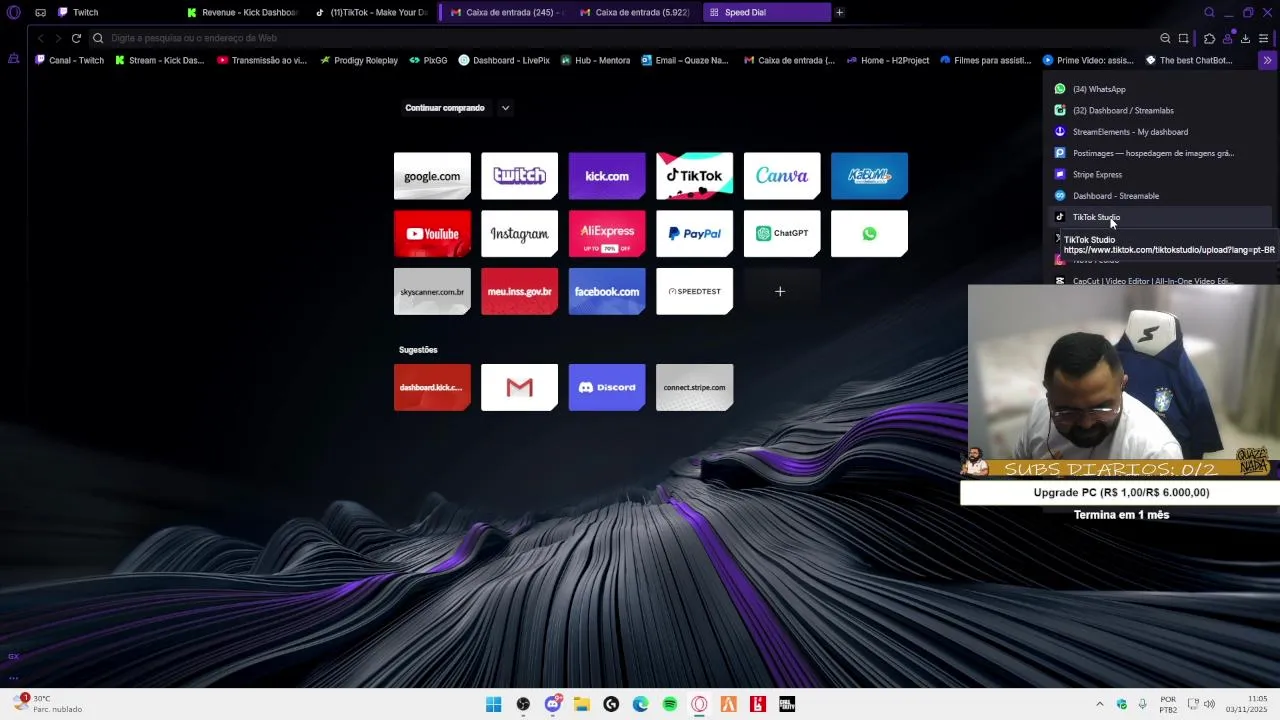
Task: Open a new tab with the plus button
Action: coord(839,12)
